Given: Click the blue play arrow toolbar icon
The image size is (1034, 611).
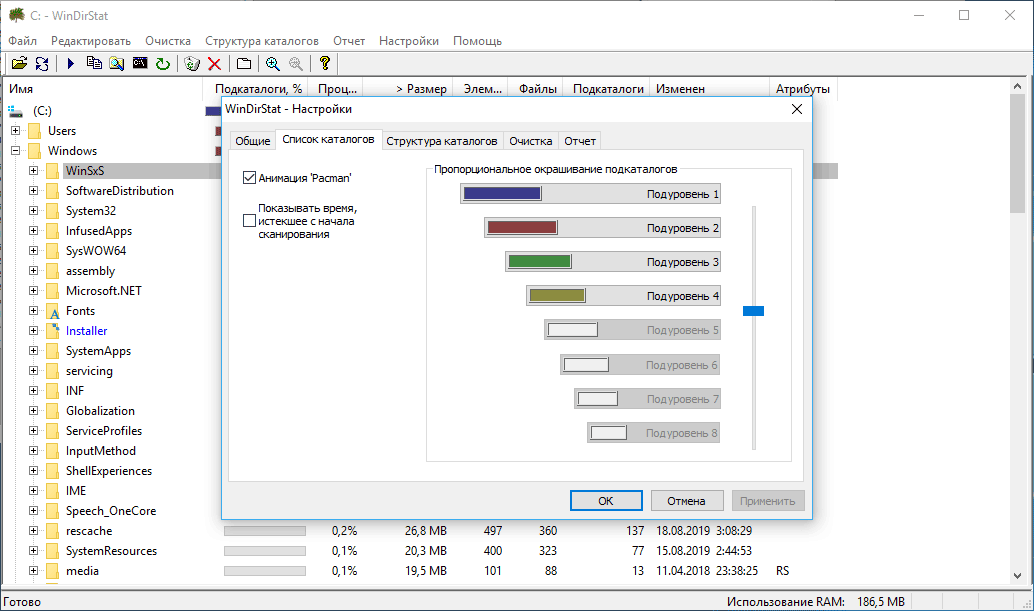Looking at the screenshot, I should [71, 63].
